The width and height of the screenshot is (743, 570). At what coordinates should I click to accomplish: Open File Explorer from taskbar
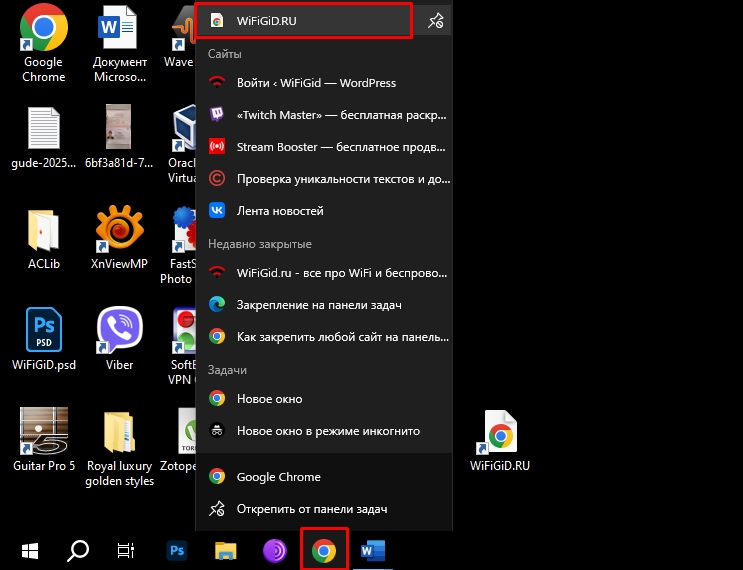pyautogui.click(x=226, y=551)
